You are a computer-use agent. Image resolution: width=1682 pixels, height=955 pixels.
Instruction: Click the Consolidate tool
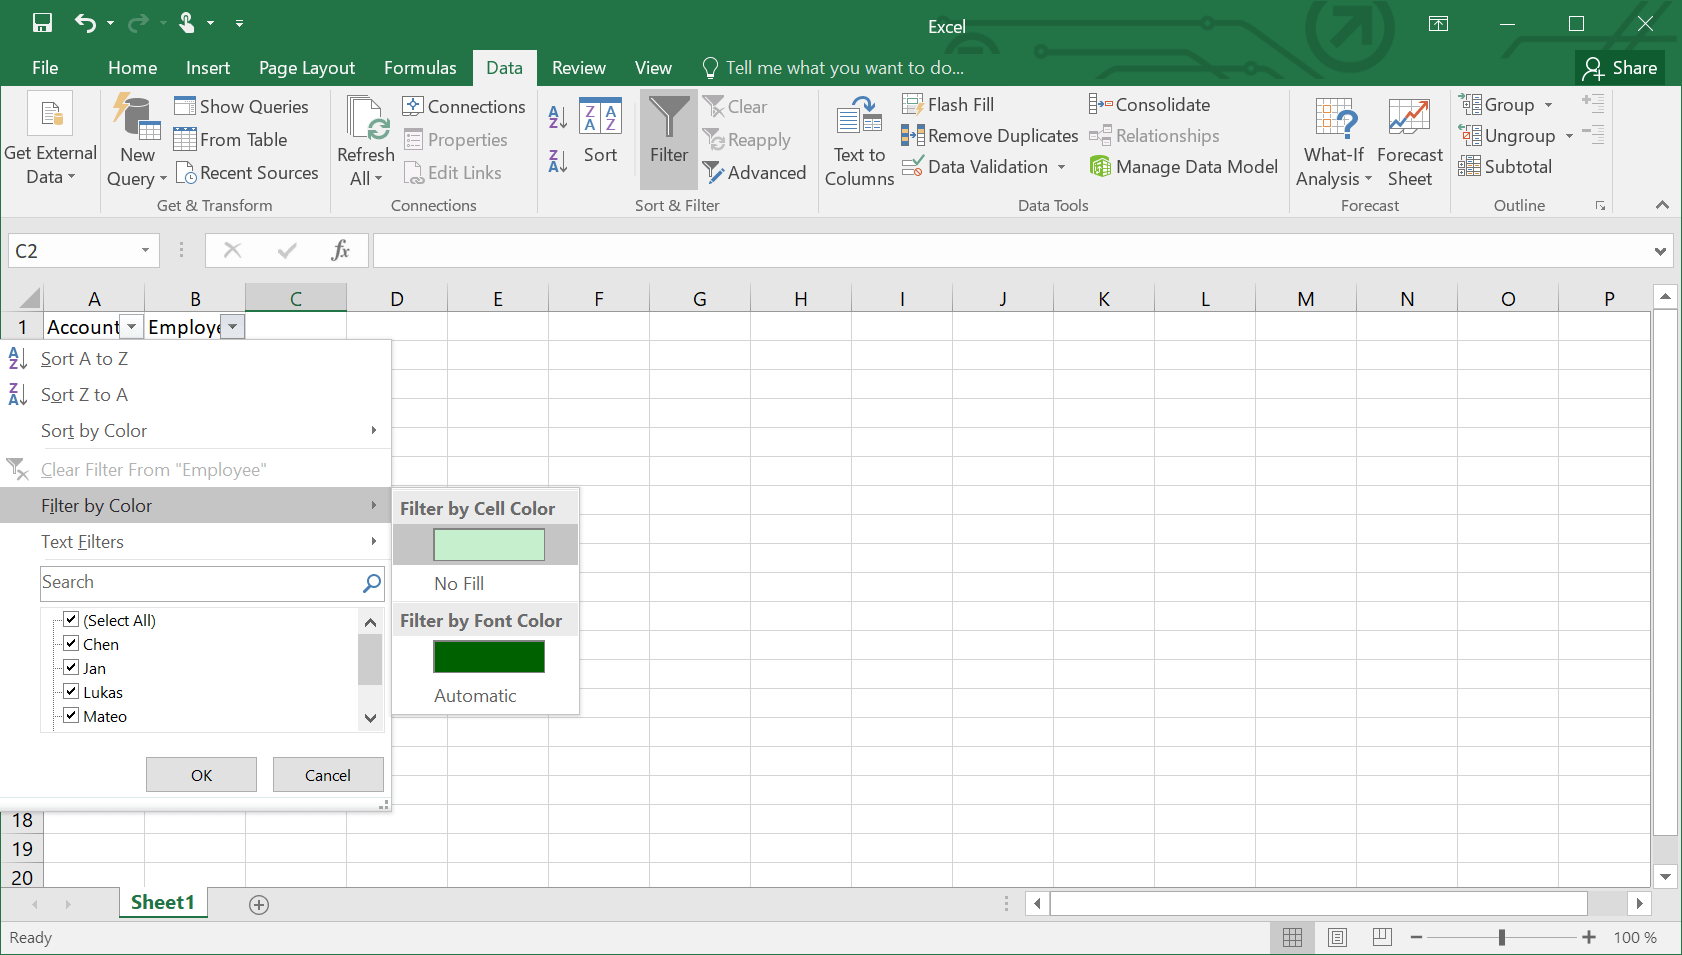1151,103
